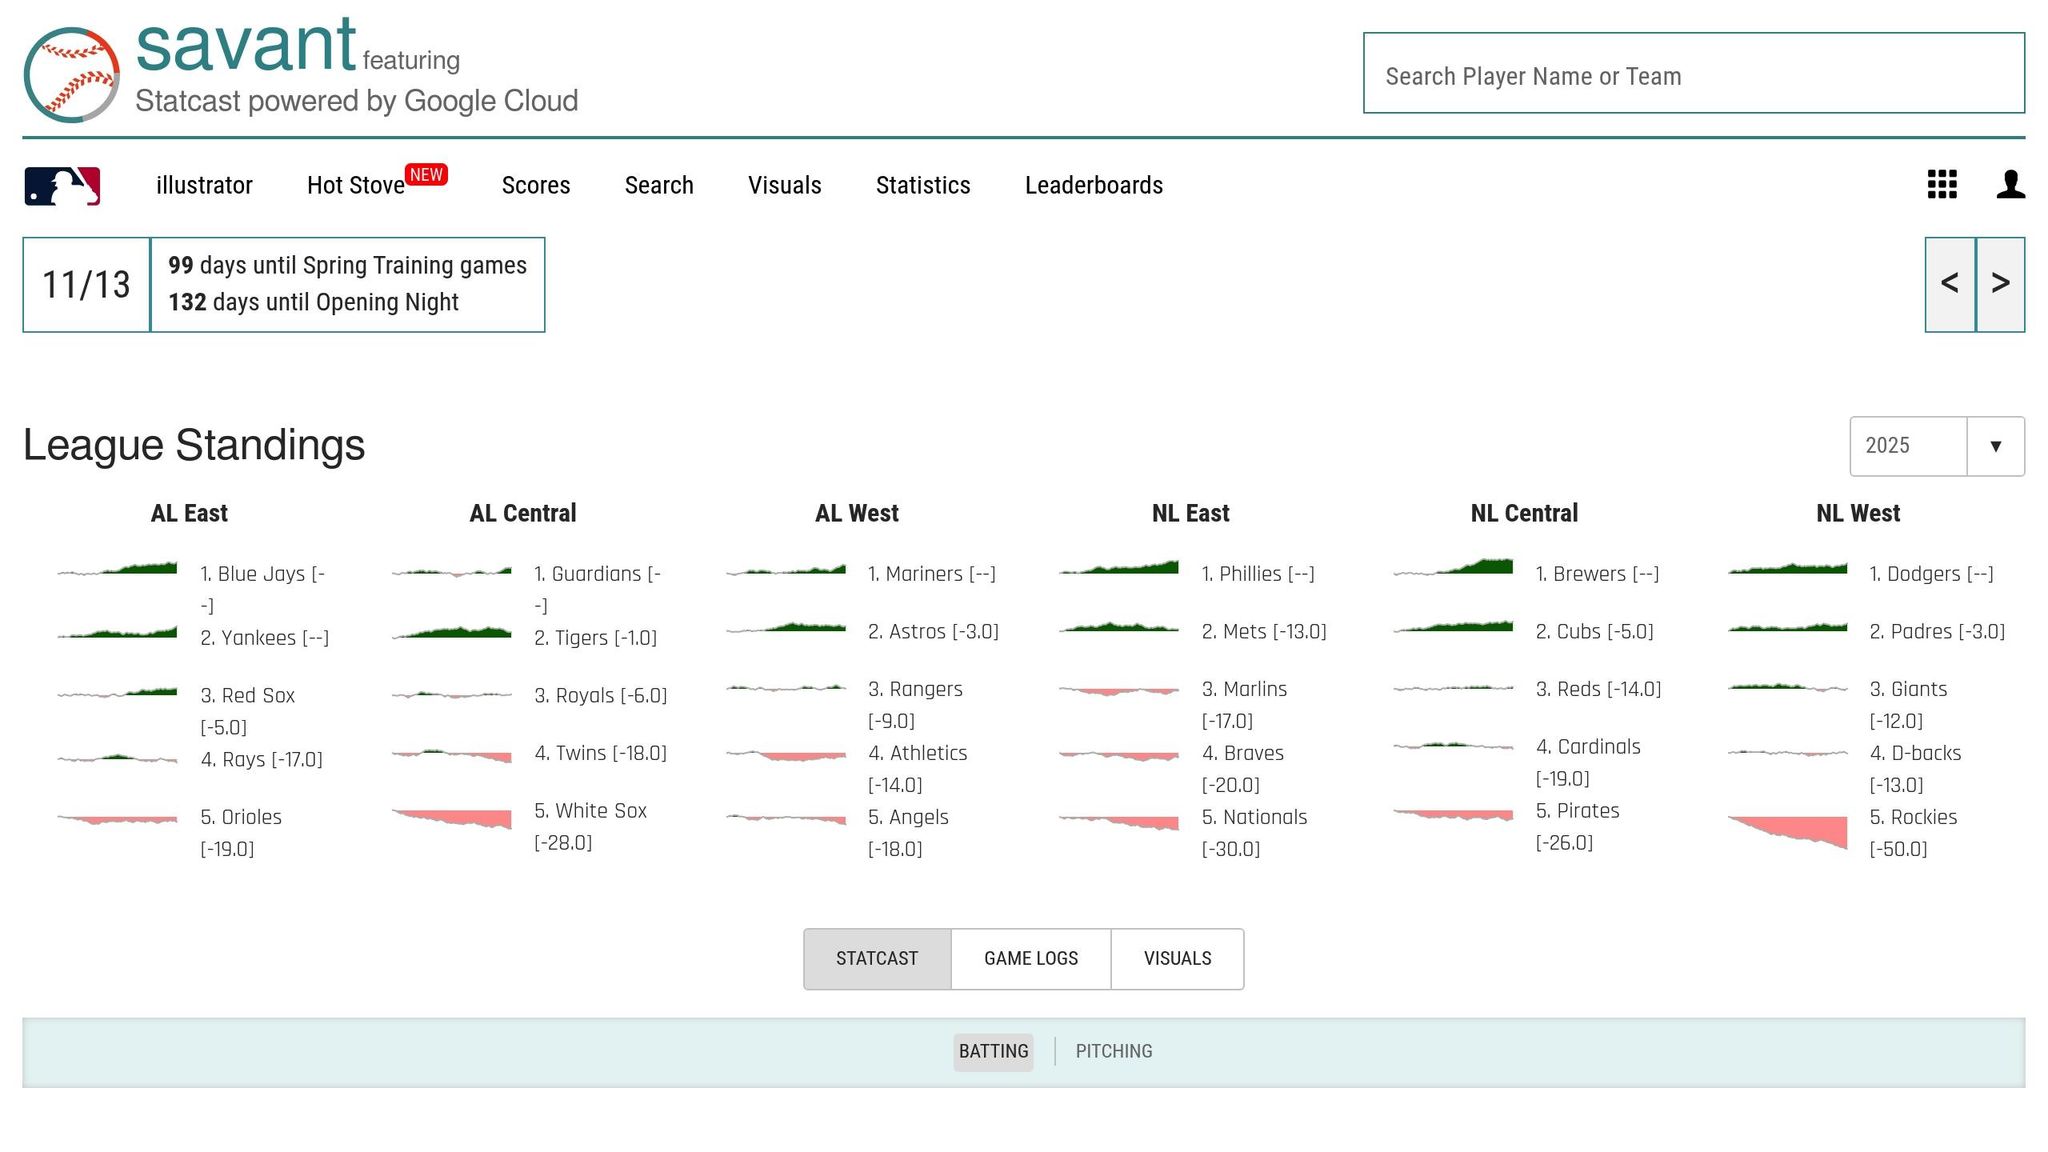The width and height of the screenshot is (2048, 1152).
Task: Advance to next date with right arrow
Action: click(2000, 284)
